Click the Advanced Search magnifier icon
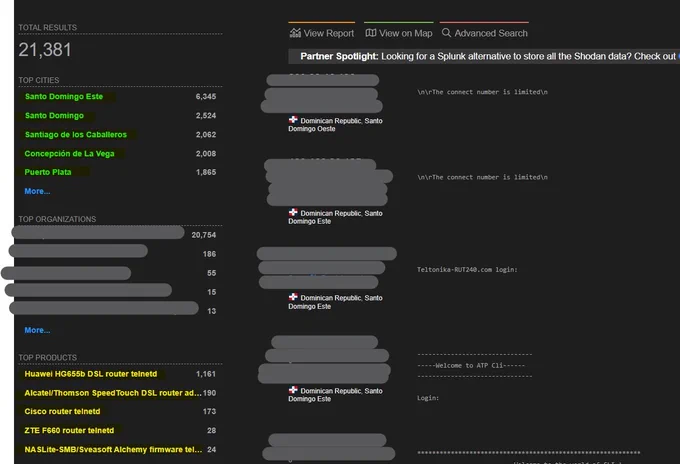The width and height of the screenshot is (680, 464). pyautogui.click(x=446, y=33)
